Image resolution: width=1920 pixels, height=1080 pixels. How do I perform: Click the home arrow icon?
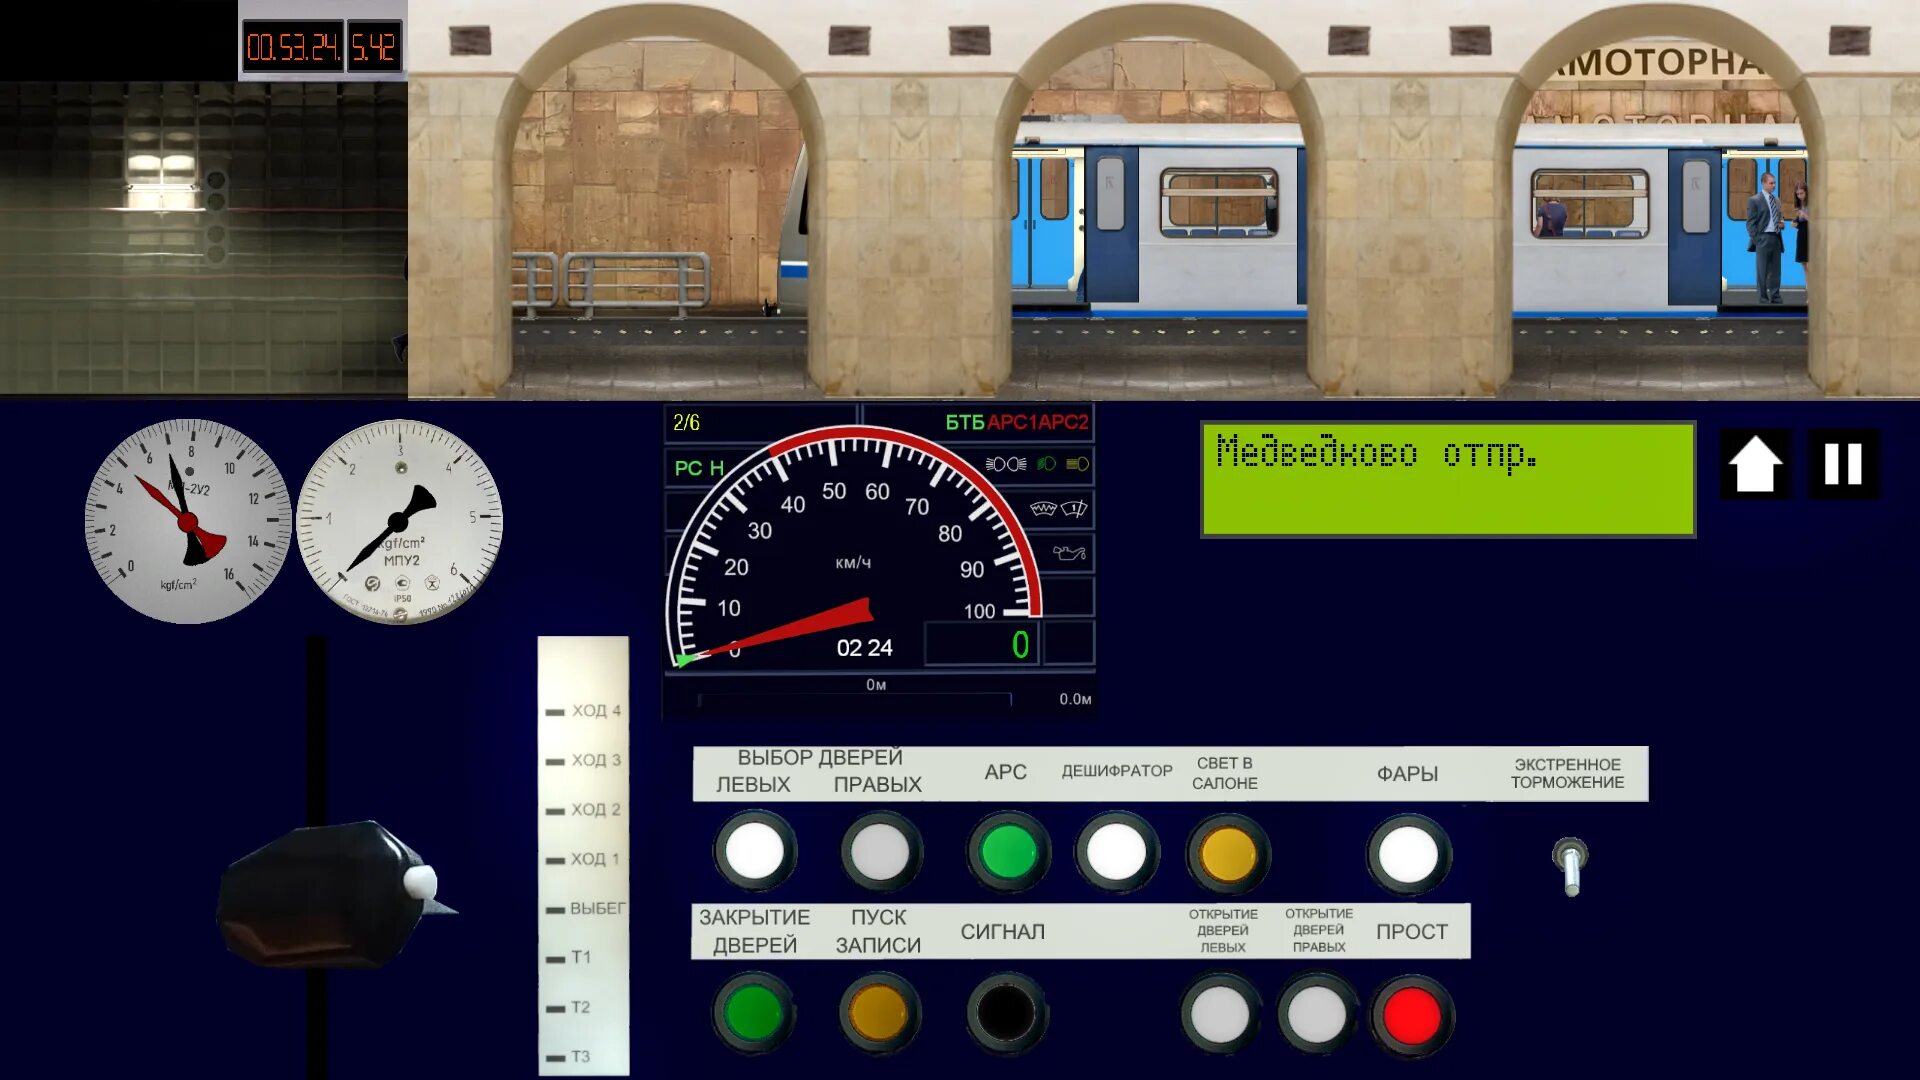coord(1755,465)
